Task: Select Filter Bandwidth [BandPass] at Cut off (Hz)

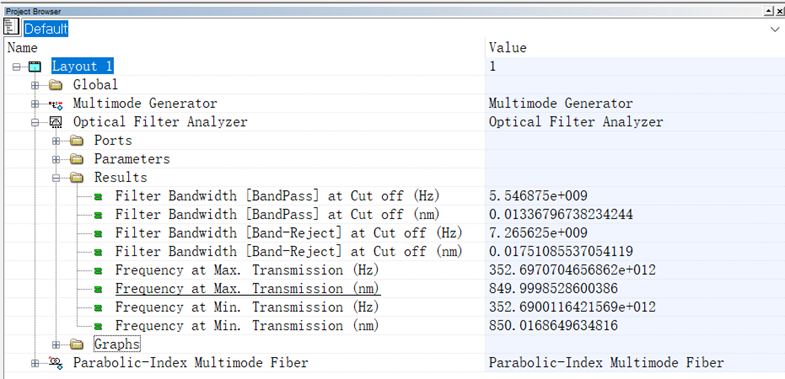Action: (280, 196)
